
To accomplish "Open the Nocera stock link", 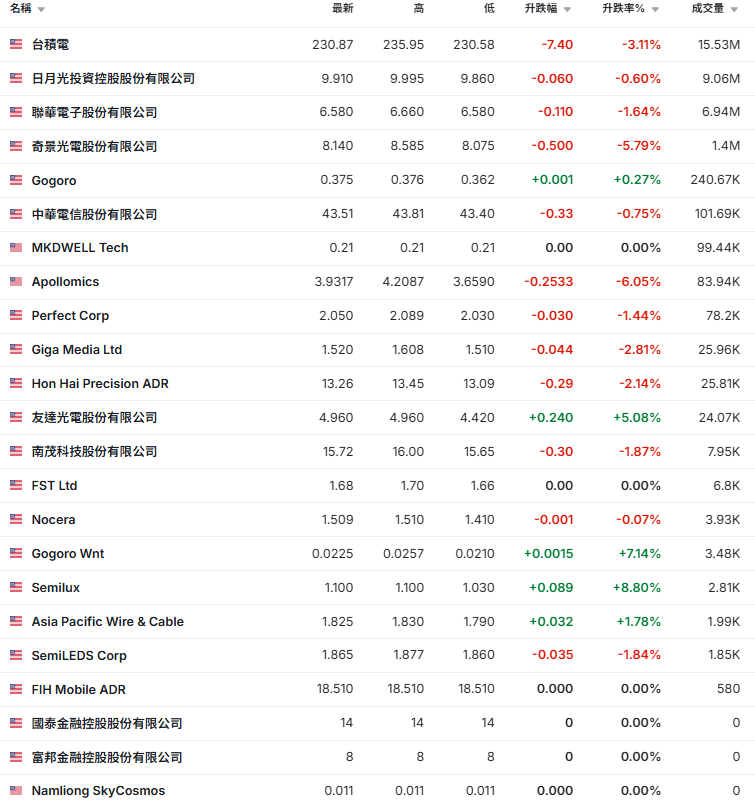I will [54, 519].
